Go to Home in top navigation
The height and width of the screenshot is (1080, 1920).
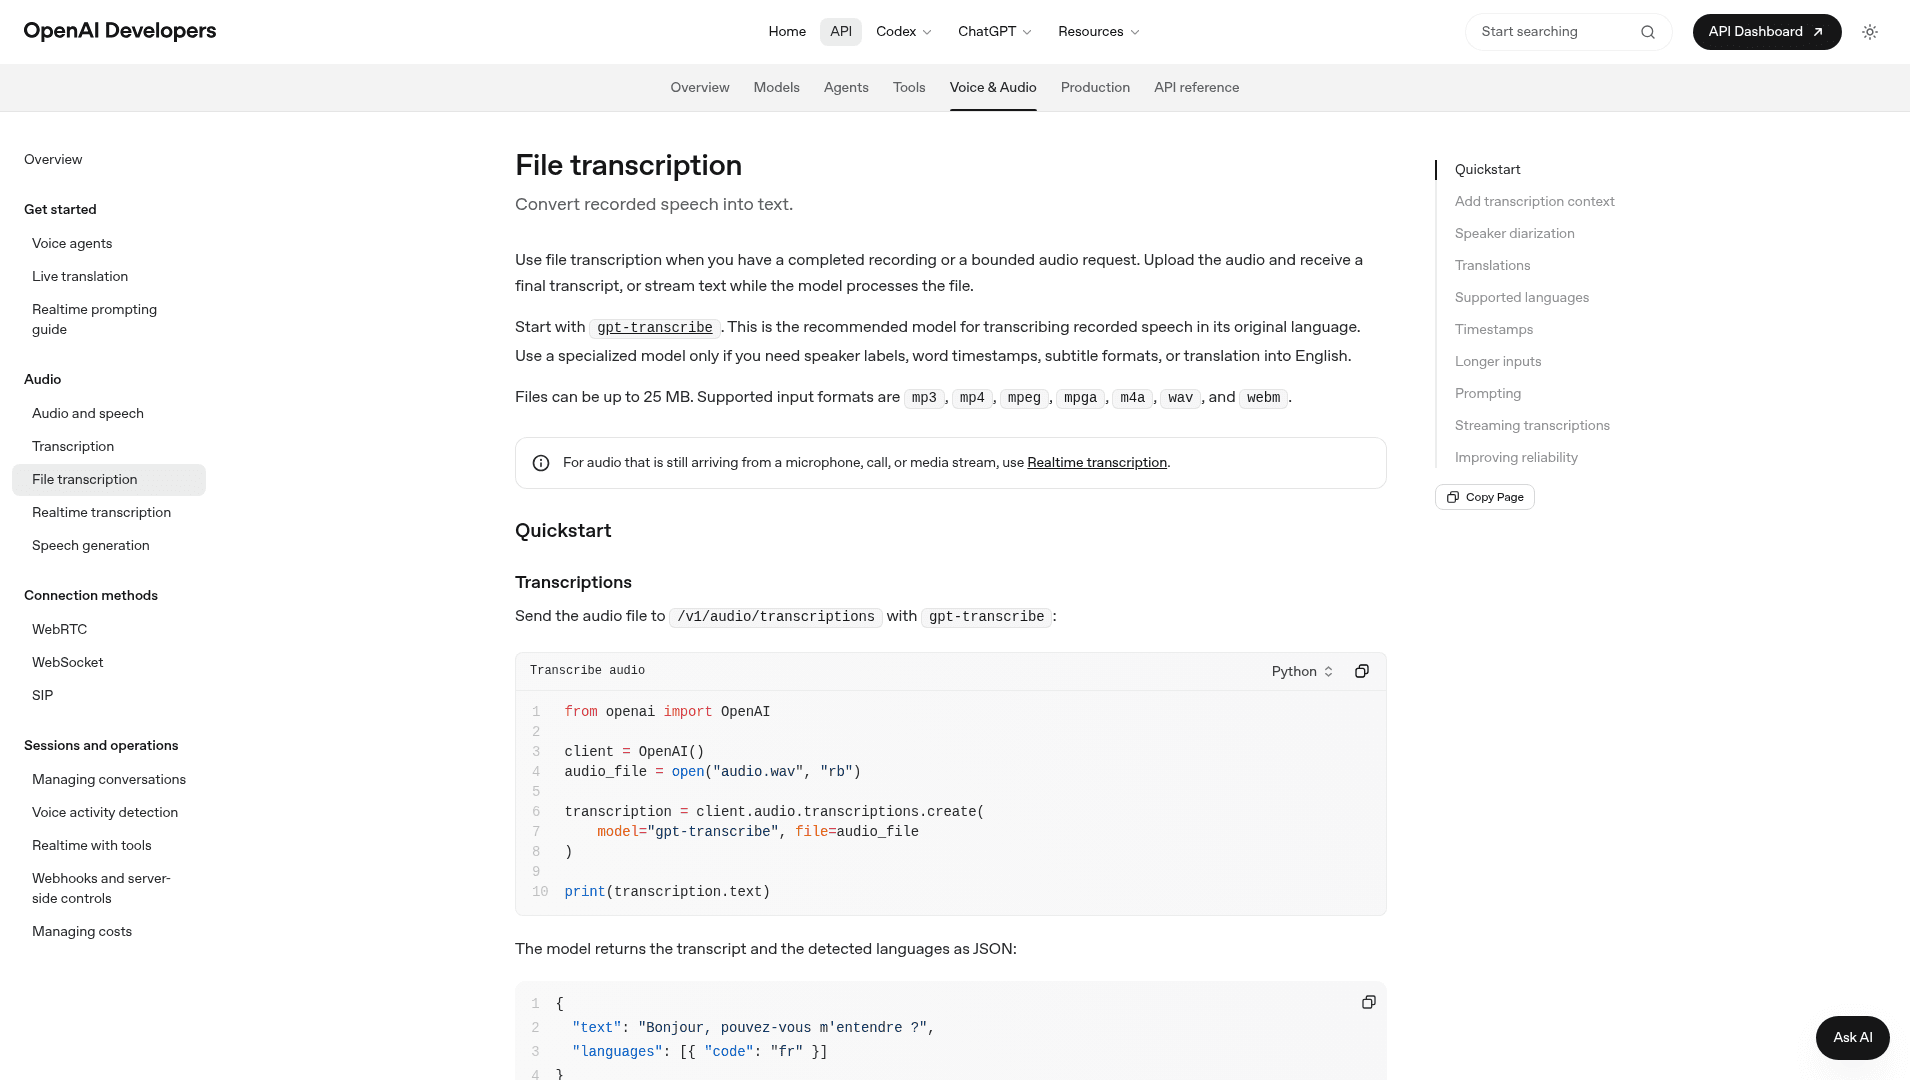787,32
